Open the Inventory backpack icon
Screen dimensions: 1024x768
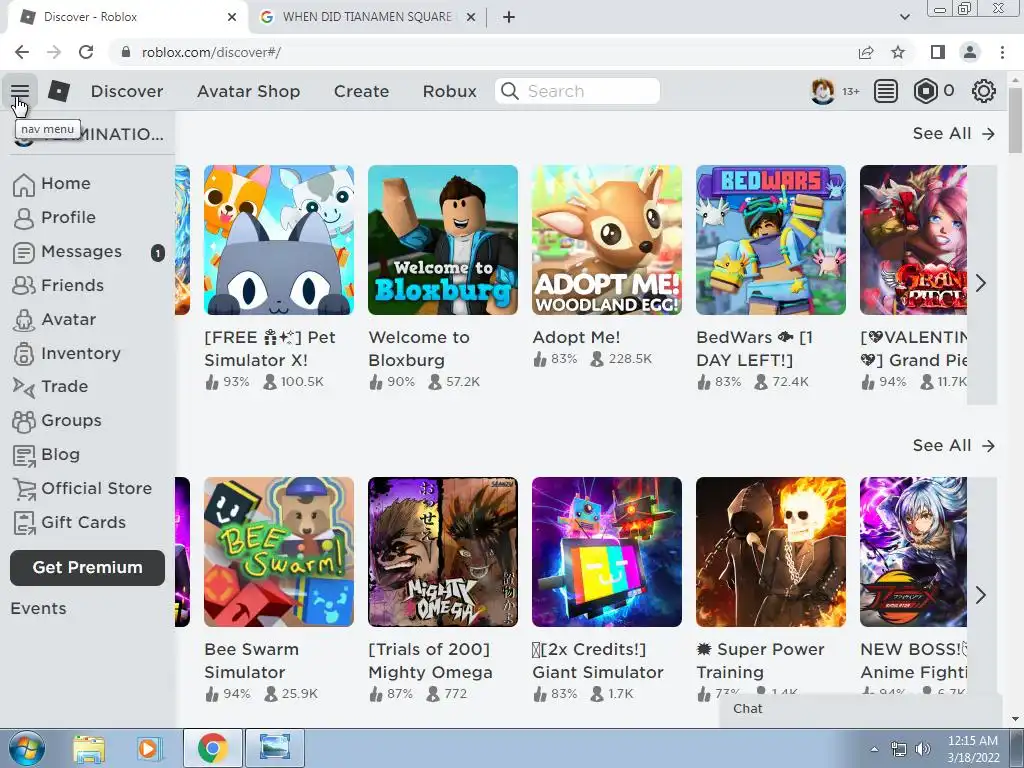[24, 353]
